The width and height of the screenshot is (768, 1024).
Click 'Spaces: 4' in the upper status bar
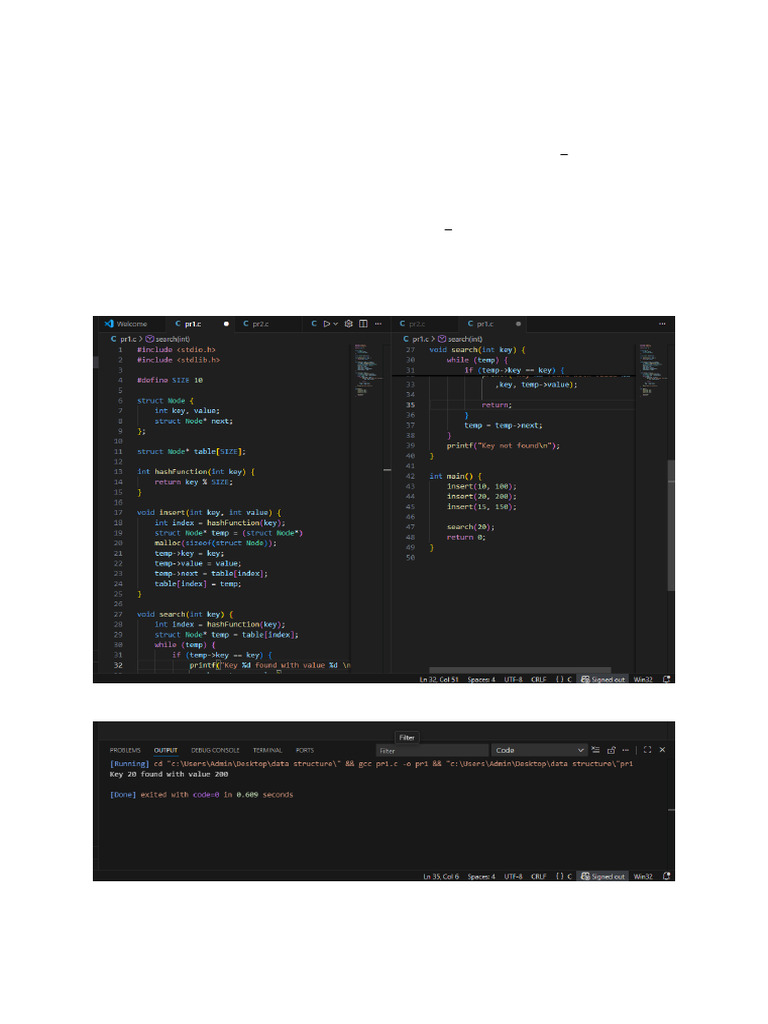coord(481,679)
